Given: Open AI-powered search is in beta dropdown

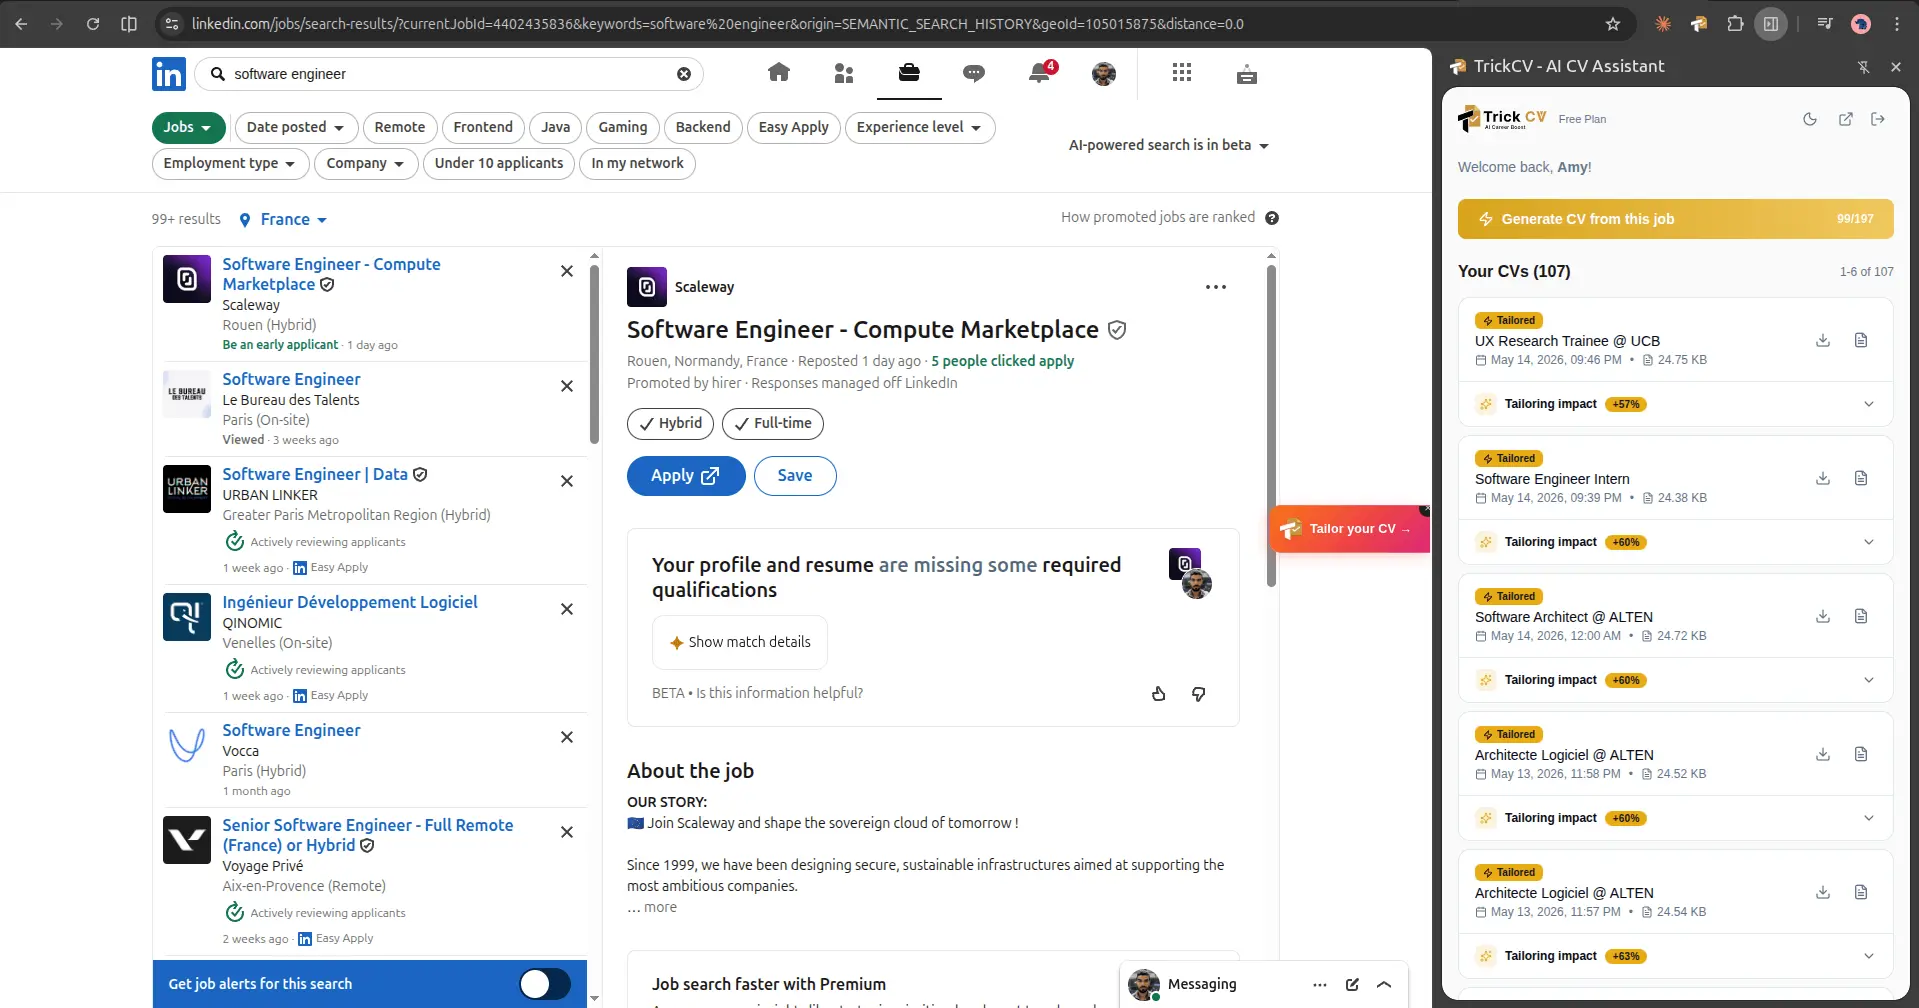Looking at the screenshot, I should point(1169,145).
